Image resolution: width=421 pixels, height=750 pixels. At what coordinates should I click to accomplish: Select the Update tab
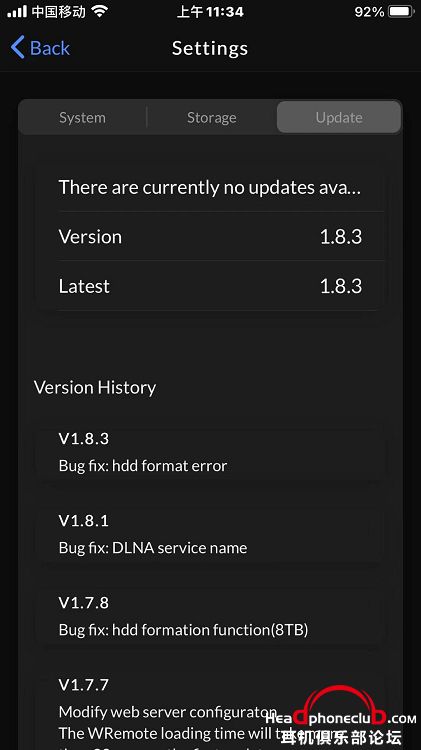pos(339,117)
